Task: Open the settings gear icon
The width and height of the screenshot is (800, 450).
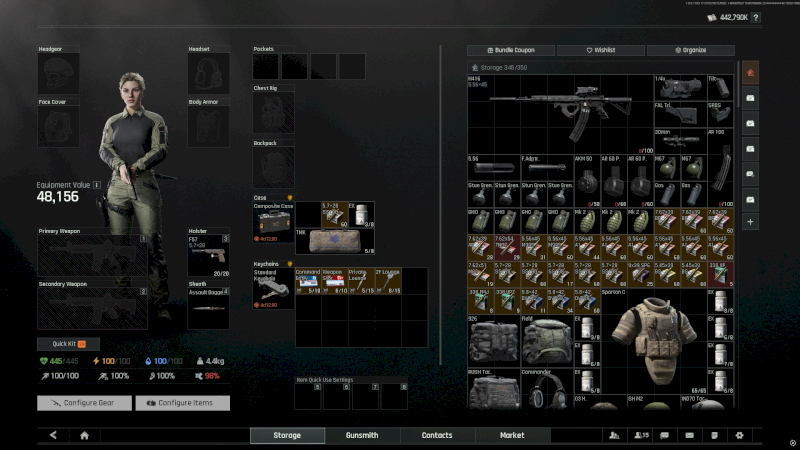Action: [x=739, y=435]
